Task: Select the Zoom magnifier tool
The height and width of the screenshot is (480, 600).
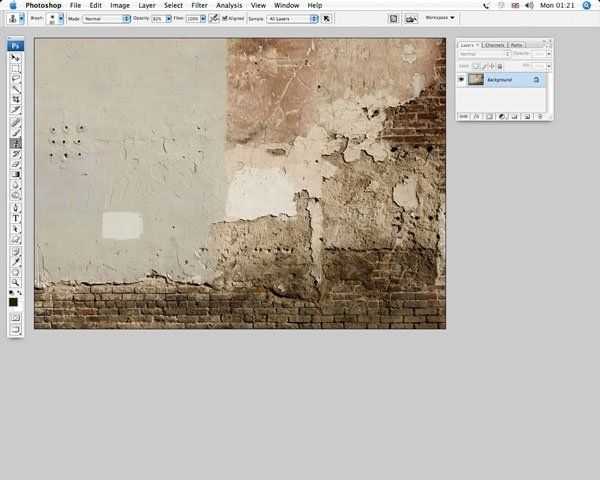Action: (x=16, y=282)
